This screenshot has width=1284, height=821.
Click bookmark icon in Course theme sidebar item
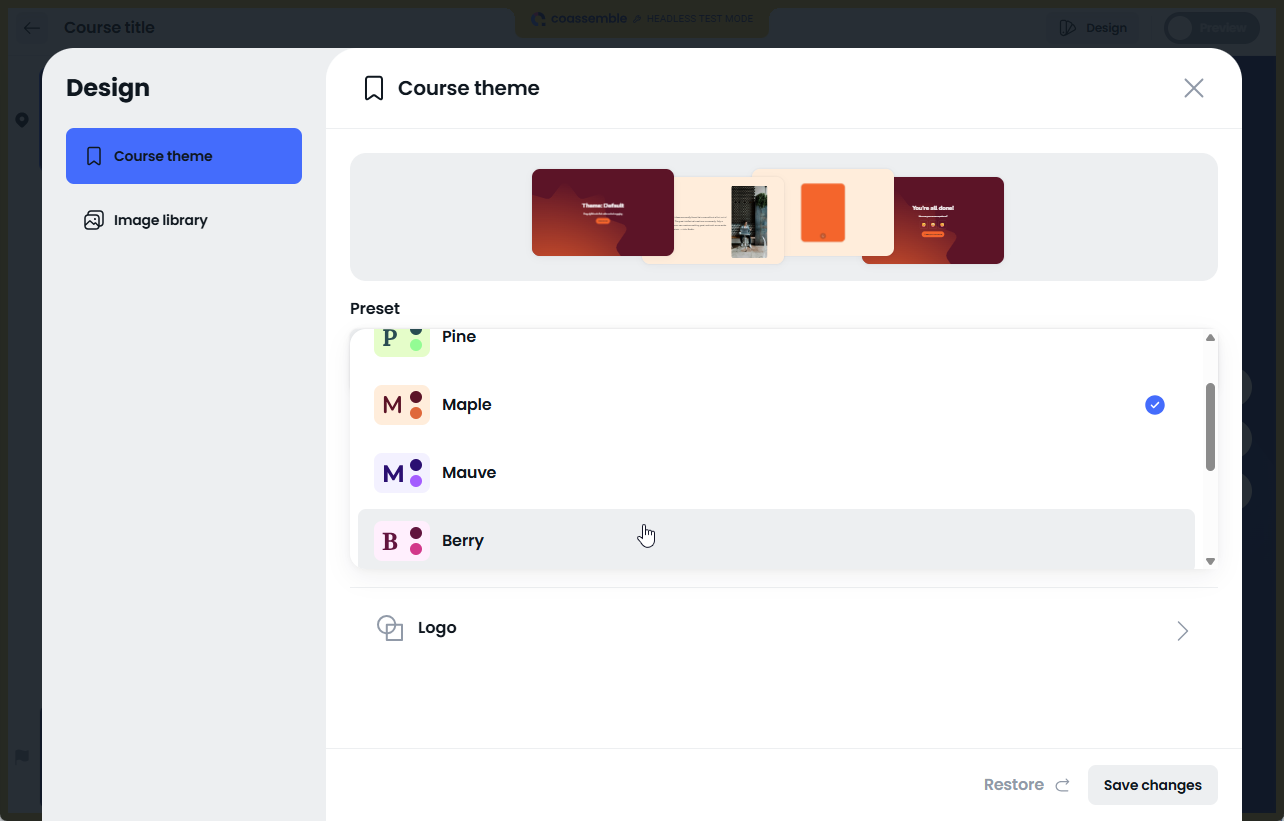94,156
